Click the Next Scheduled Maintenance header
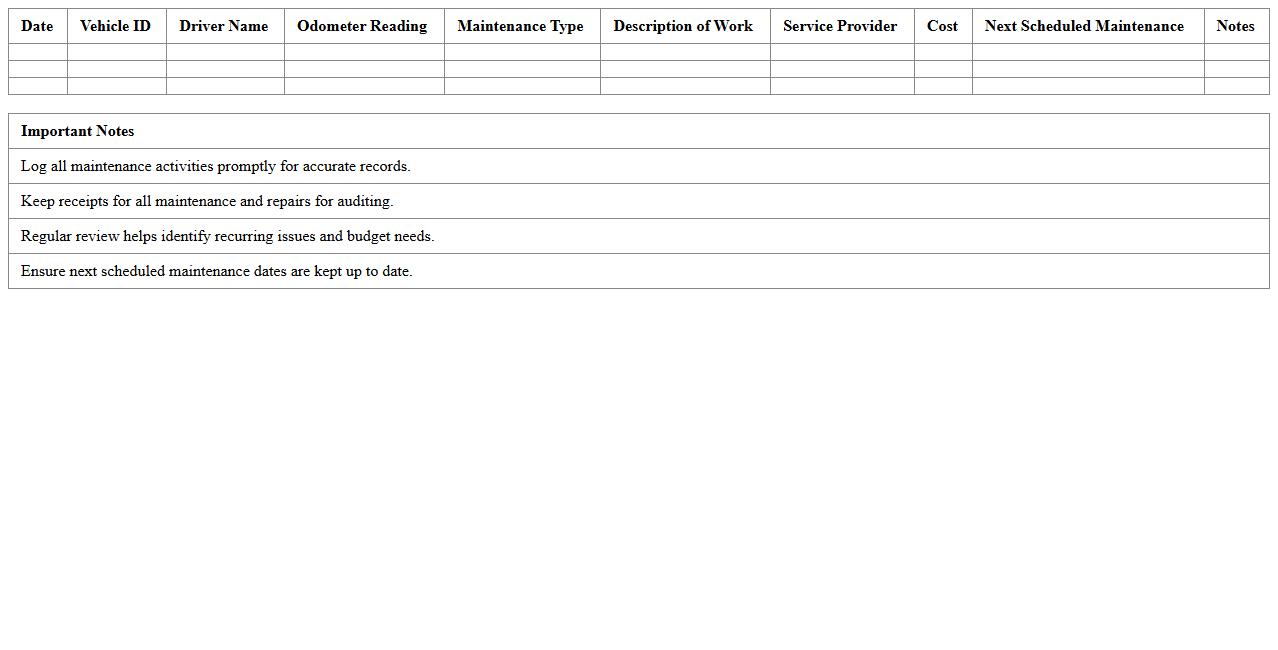This screenshot has width=1278, height=650. [1084, 26]
